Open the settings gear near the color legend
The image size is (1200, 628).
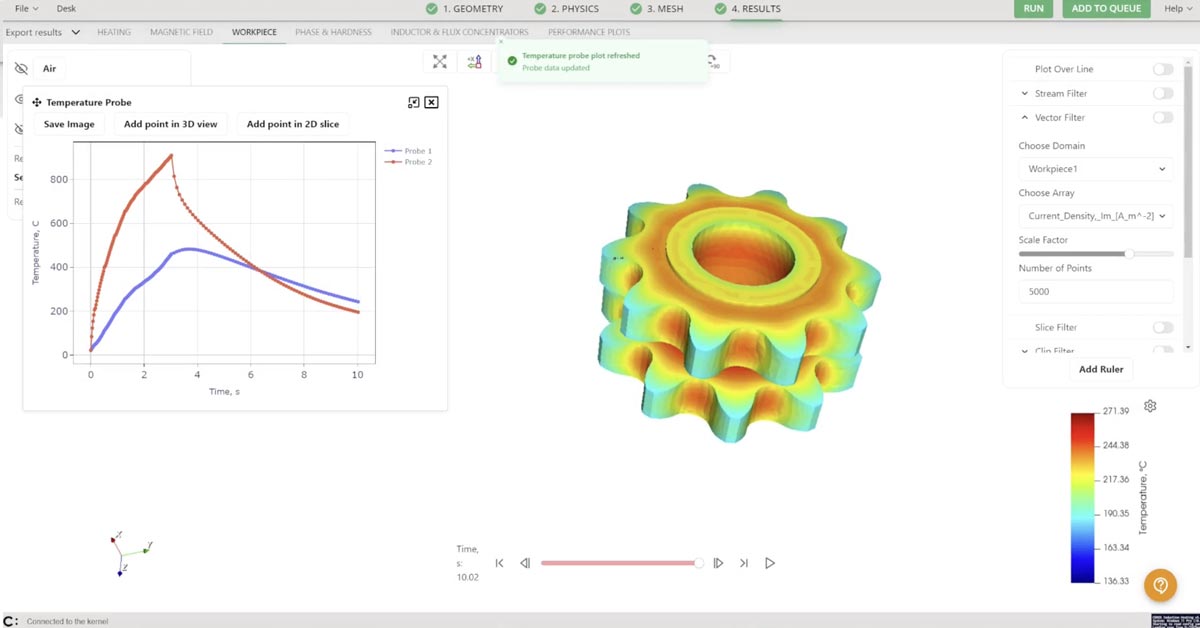click(1150, 405)
